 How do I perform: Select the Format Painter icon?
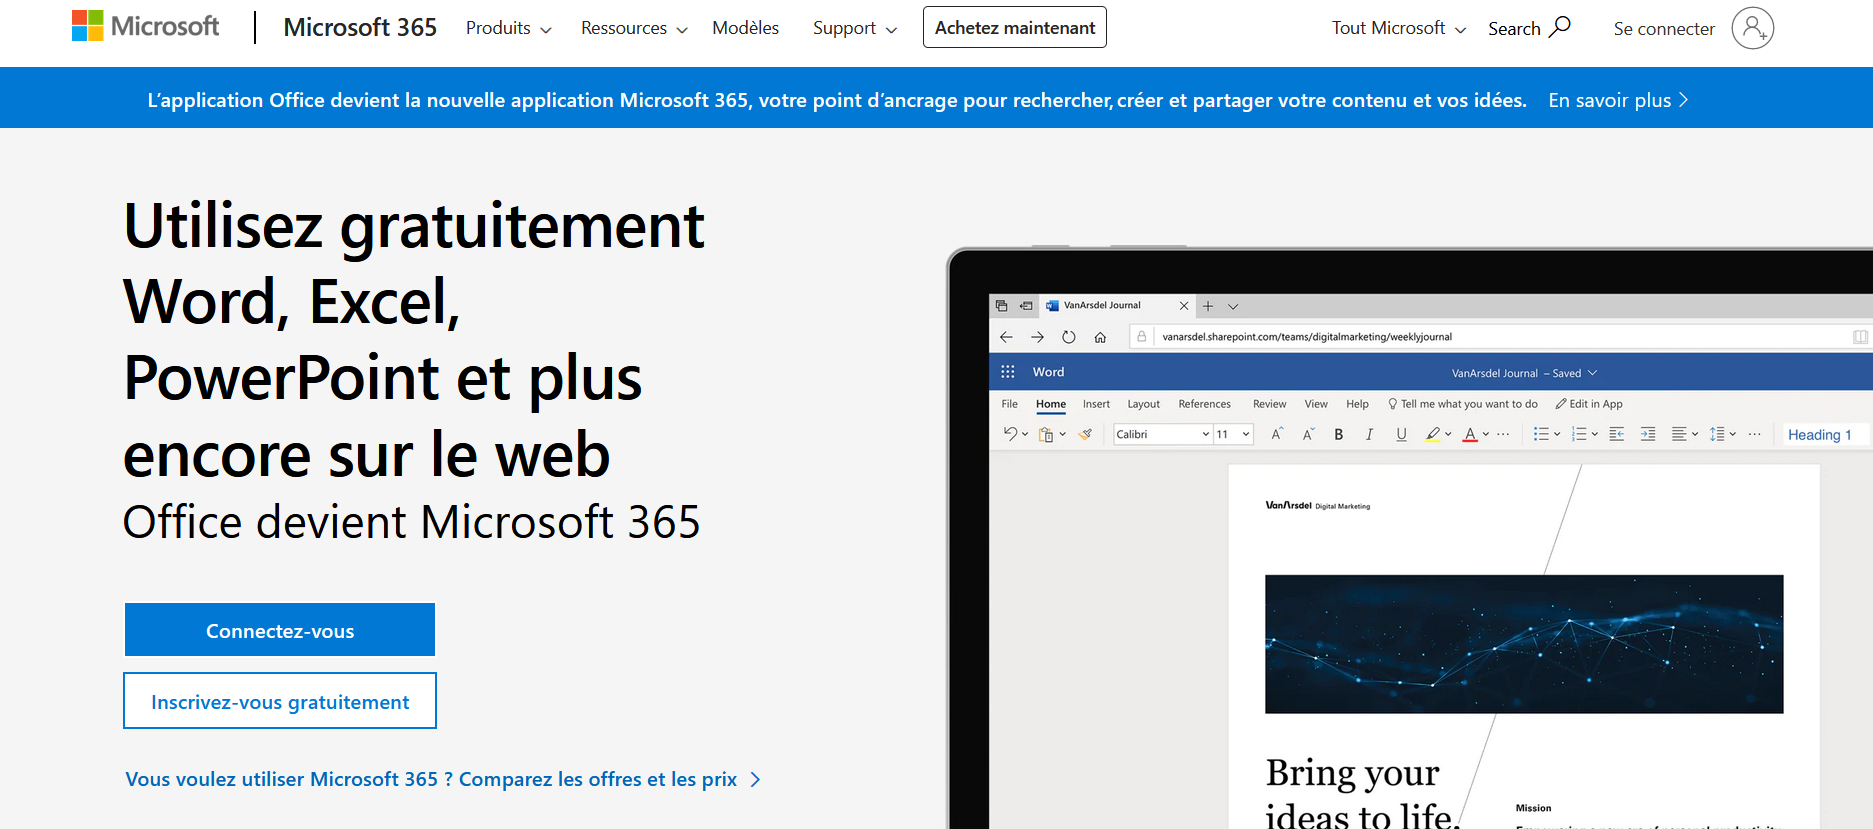[1085, 434]
